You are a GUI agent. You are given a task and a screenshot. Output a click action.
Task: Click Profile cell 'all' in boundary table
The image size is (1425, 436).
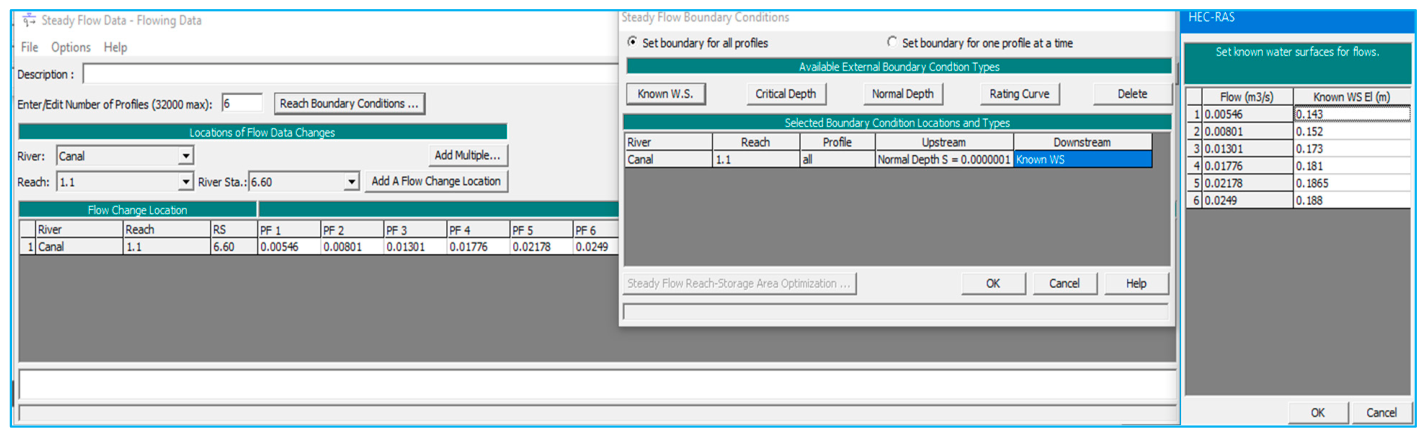[836, 159]
